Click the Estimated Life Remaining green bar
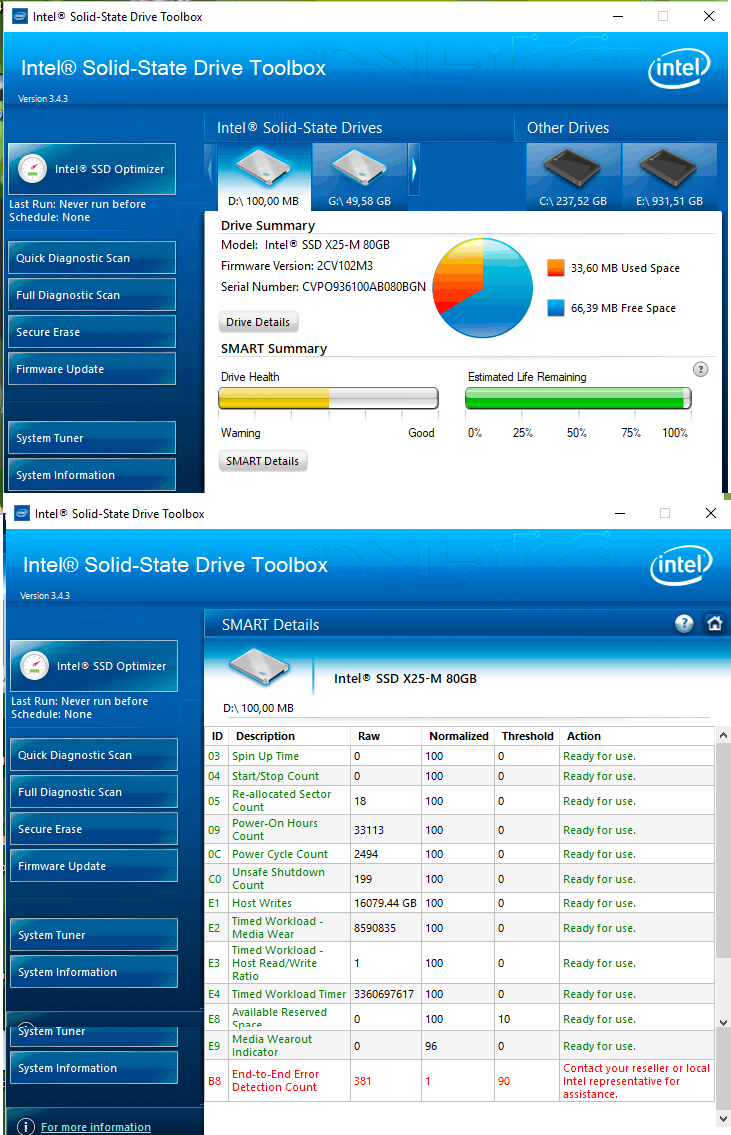Image resolution: width=731 pixels, height=1135 pixels. coord(578,398)
